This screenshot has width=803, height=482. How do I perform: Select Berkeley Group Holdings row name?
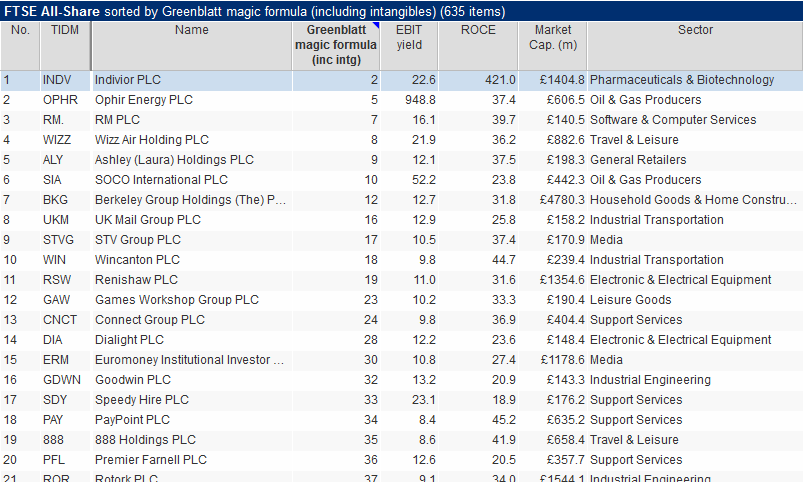[191, 200]
